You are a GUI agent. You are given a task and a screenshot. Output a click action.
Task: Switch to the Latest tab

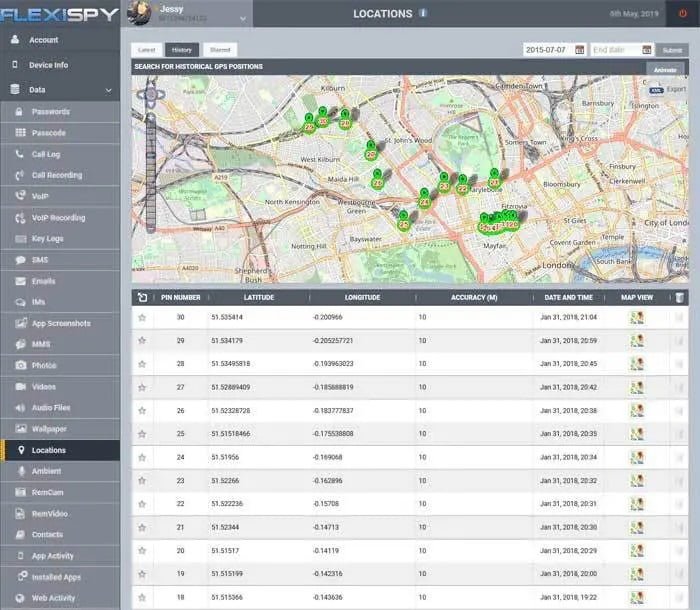click(x=146, y=50)
